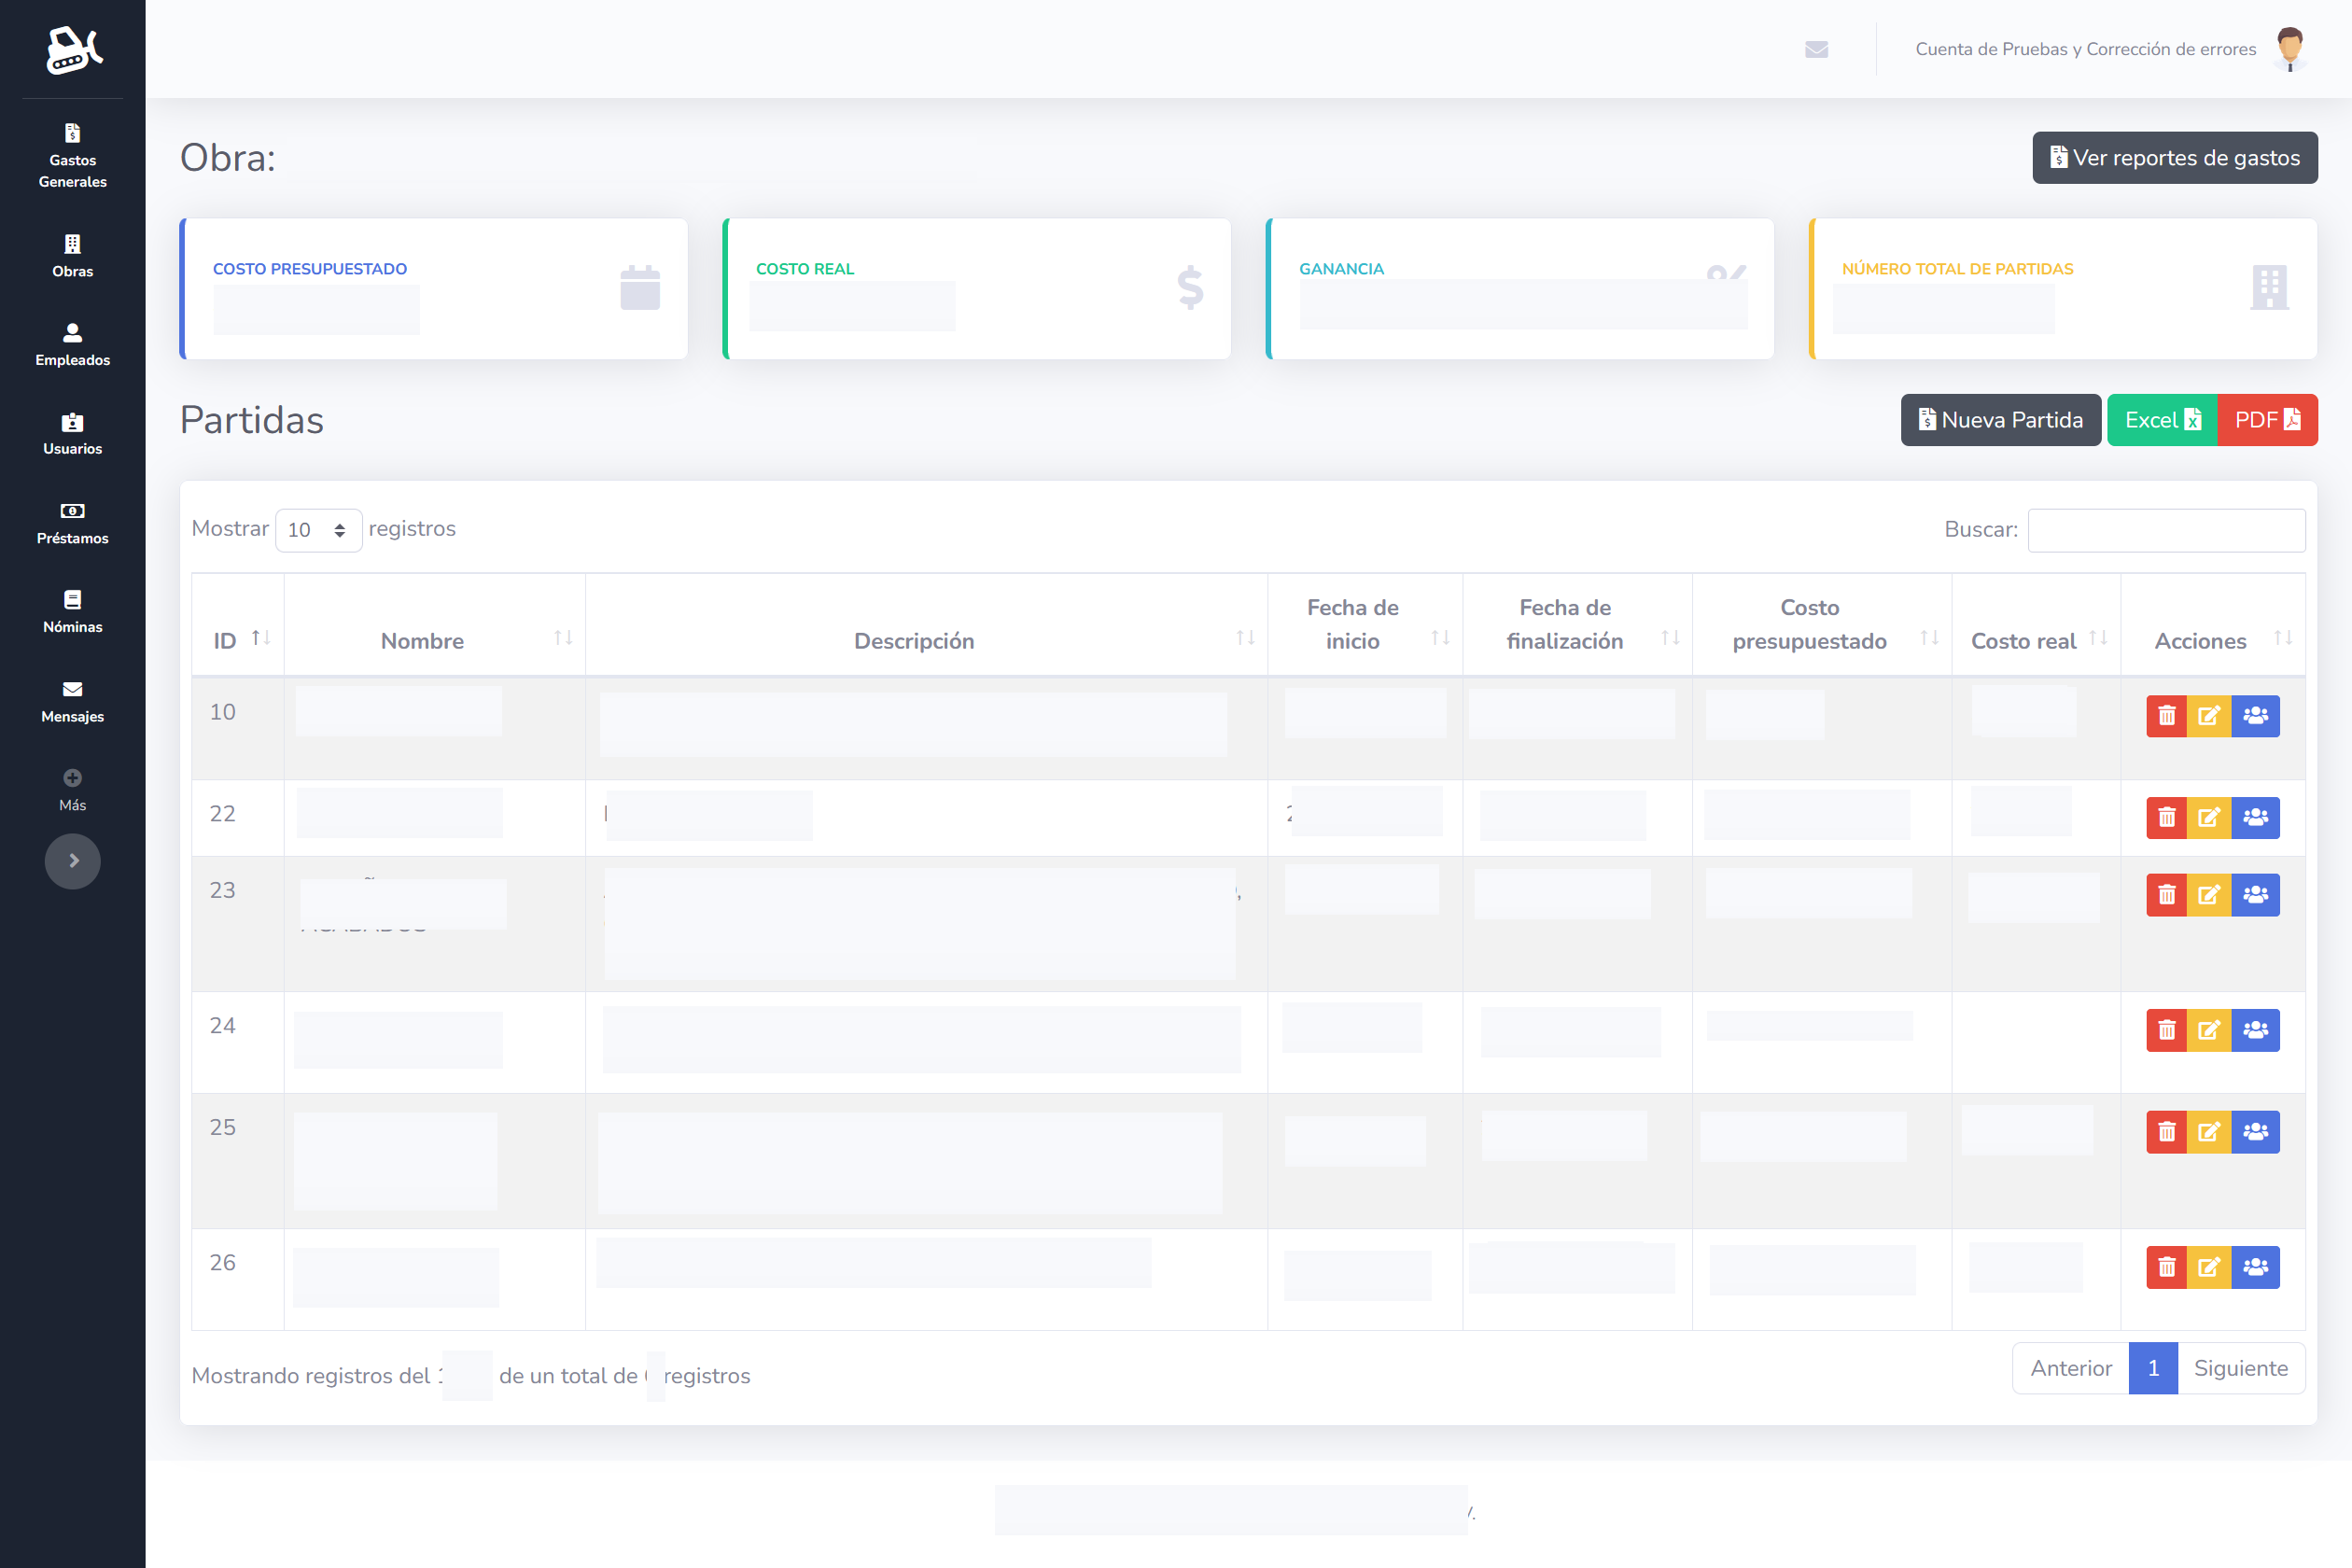Select page 1 in pagination
The height and width of the screenshot is (1568, 2352).
2153,1368
